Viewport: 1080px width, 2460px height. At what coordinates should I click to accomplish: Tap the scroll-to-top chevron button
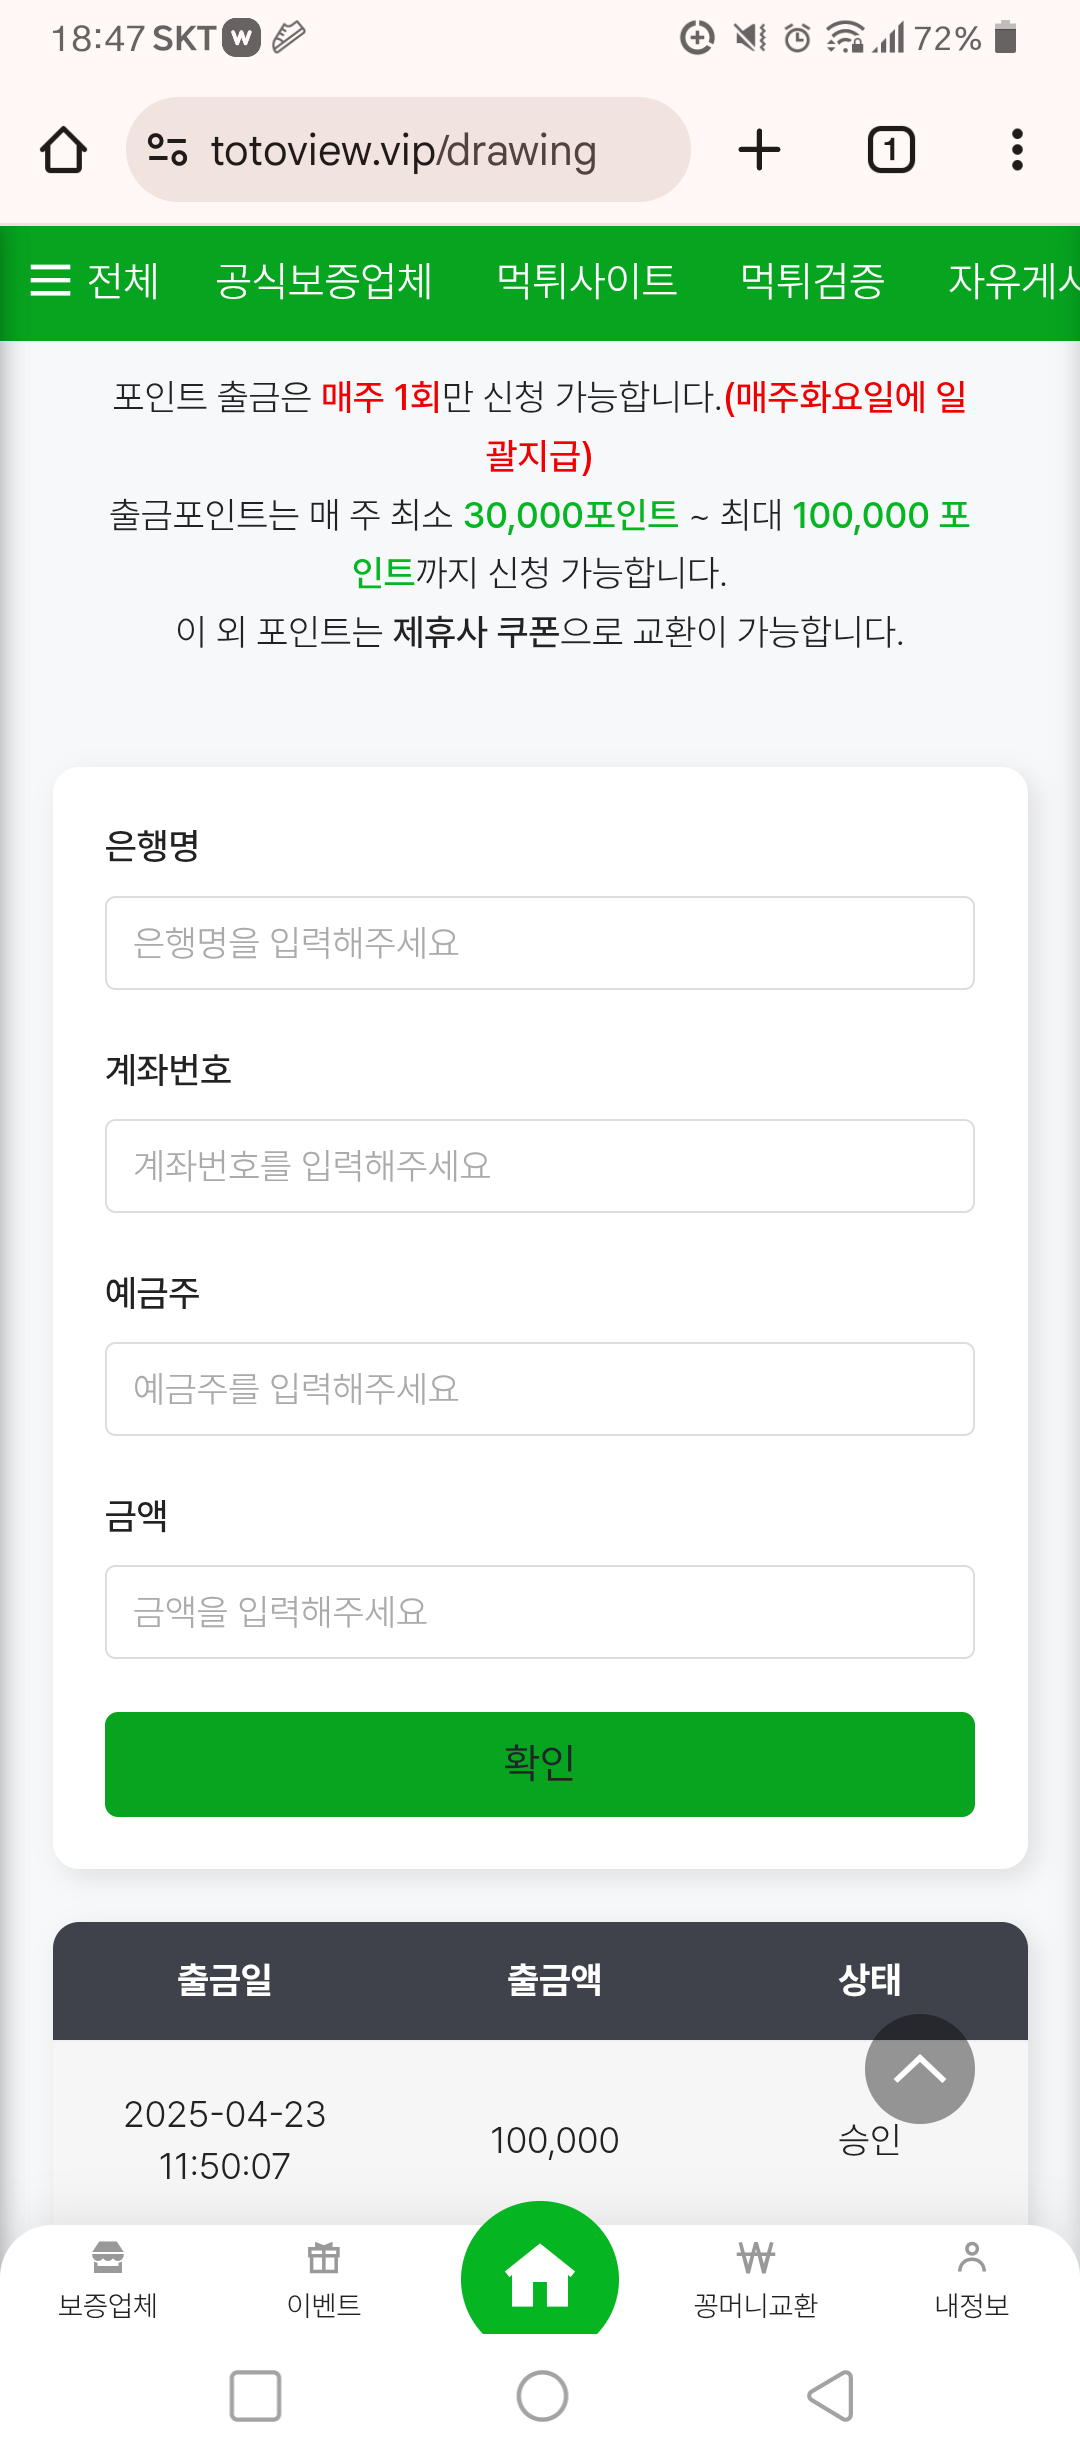[919, 2068]
